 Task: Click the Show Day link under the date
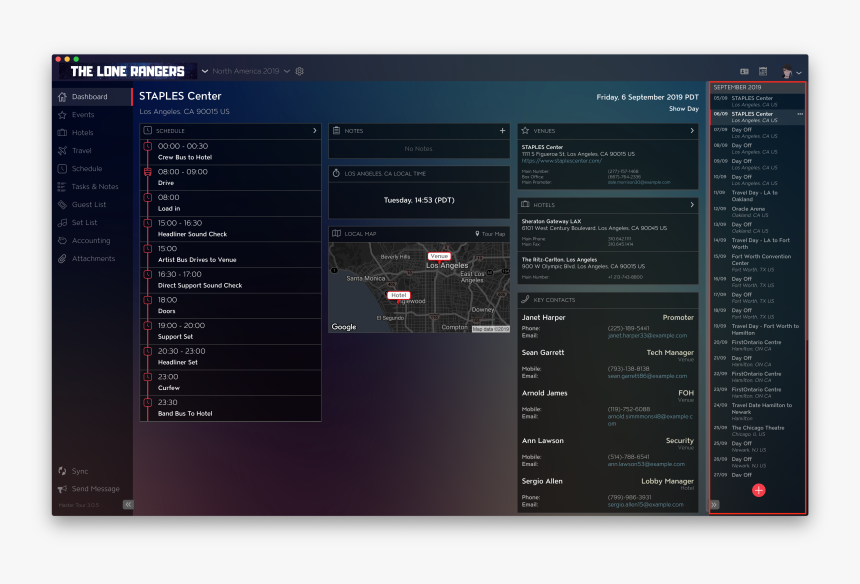[683, 109]
